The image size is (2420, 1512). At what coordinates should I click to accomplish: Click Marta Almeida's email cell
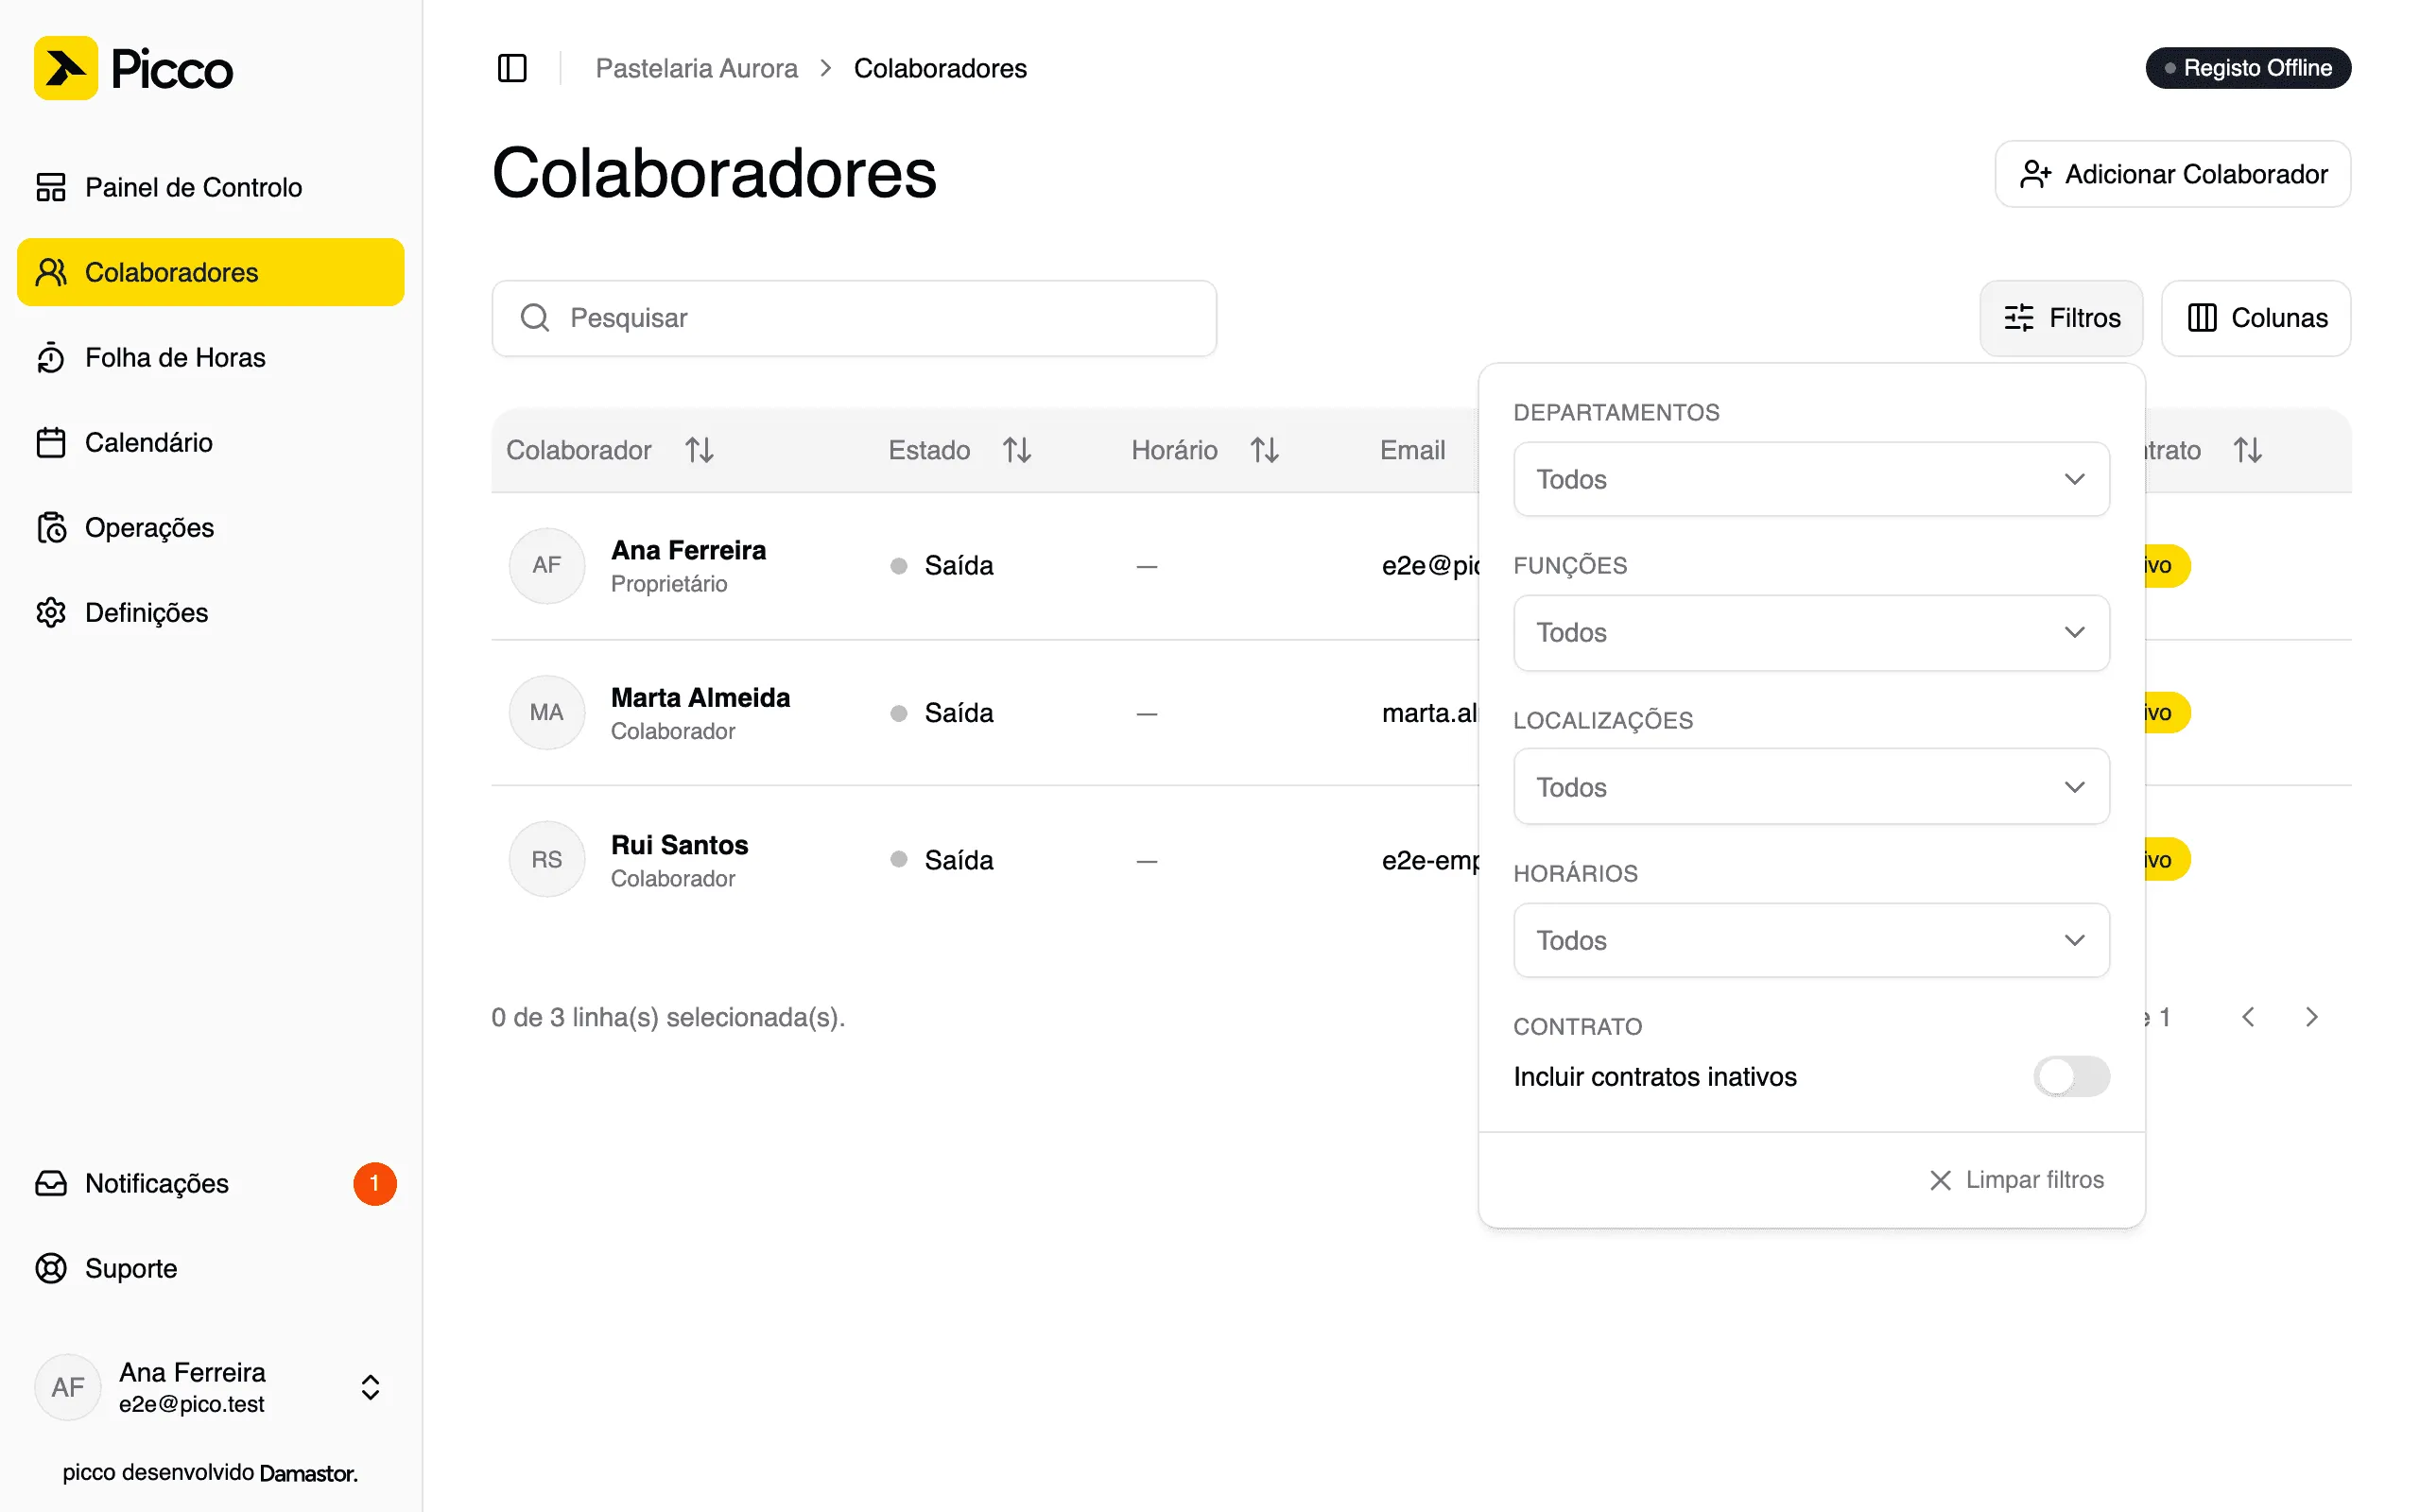coord(1430,713)
